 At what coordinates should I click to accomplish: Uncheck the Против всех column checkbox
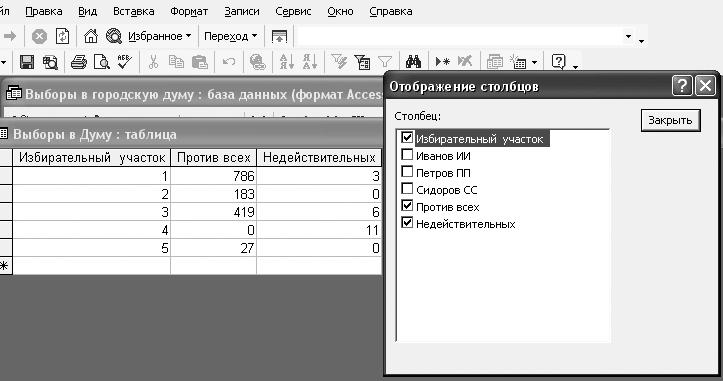click(x=407, y=206)
